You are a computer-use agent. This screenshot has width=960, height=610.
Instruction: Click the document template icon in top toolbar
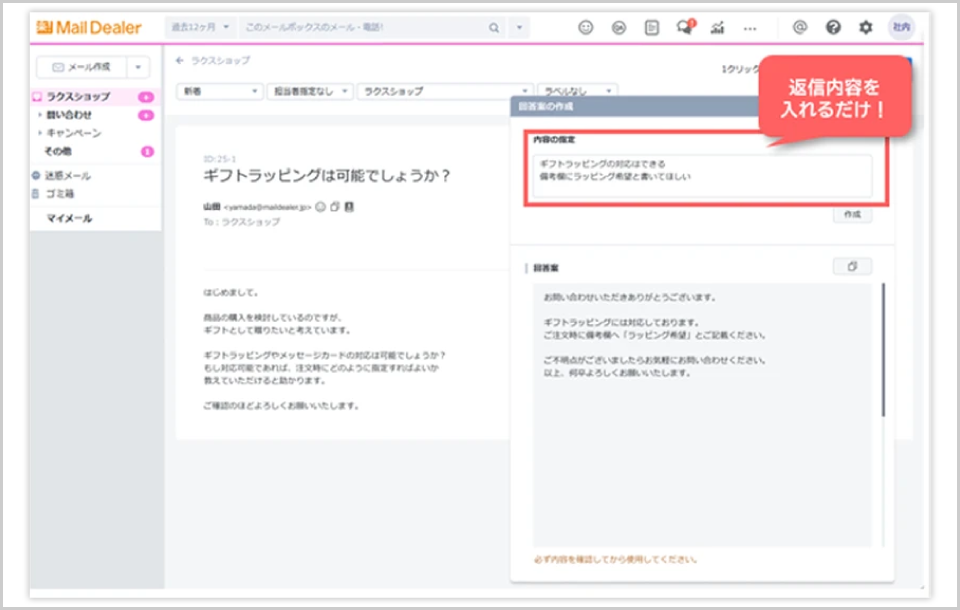click(652, 28)
